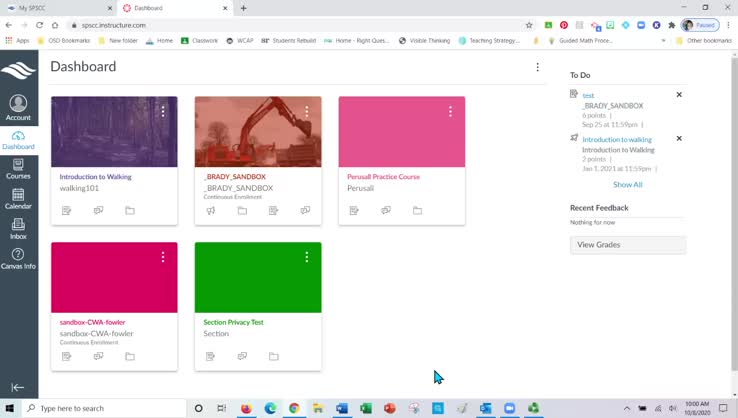Image resolution: width=738 pixels, height=418 pixels.
Task: Open Dashboard options menu (three dots)
Action: (537, 67)
